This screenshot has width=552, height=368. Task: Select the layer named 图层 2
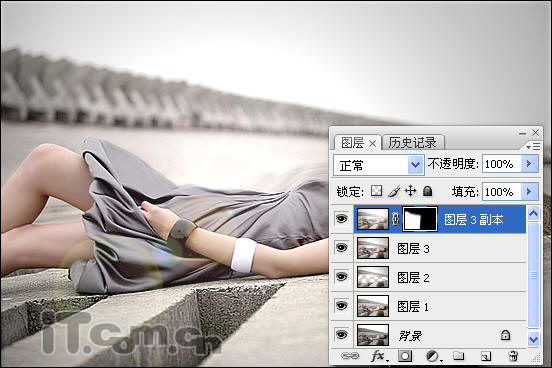[413, 278]
